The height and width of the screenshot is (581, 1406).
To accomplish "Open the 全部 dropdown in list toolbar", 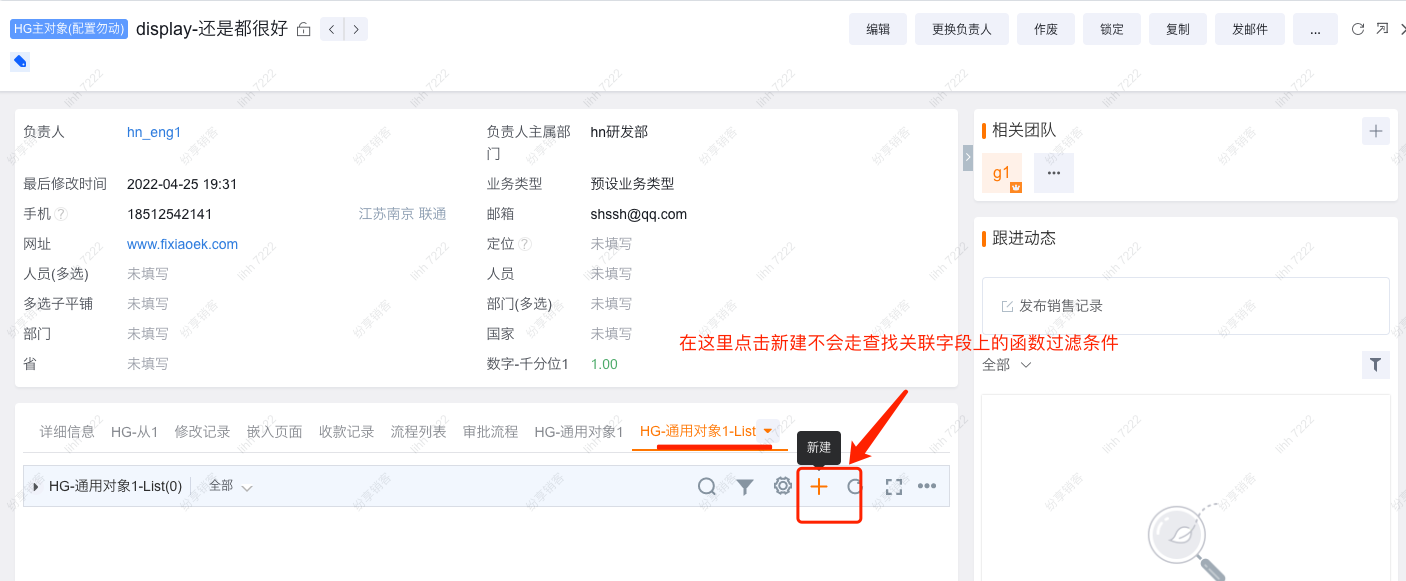I will point(230,486).
